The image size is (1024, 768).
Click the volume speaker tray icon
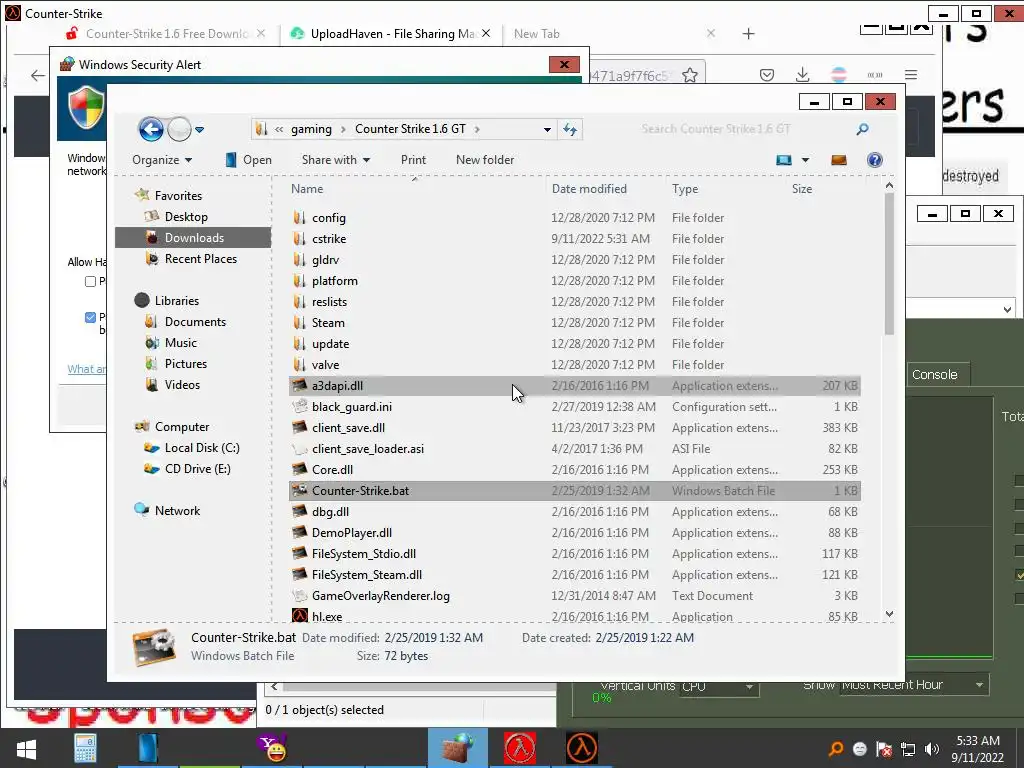coord(932,749)
